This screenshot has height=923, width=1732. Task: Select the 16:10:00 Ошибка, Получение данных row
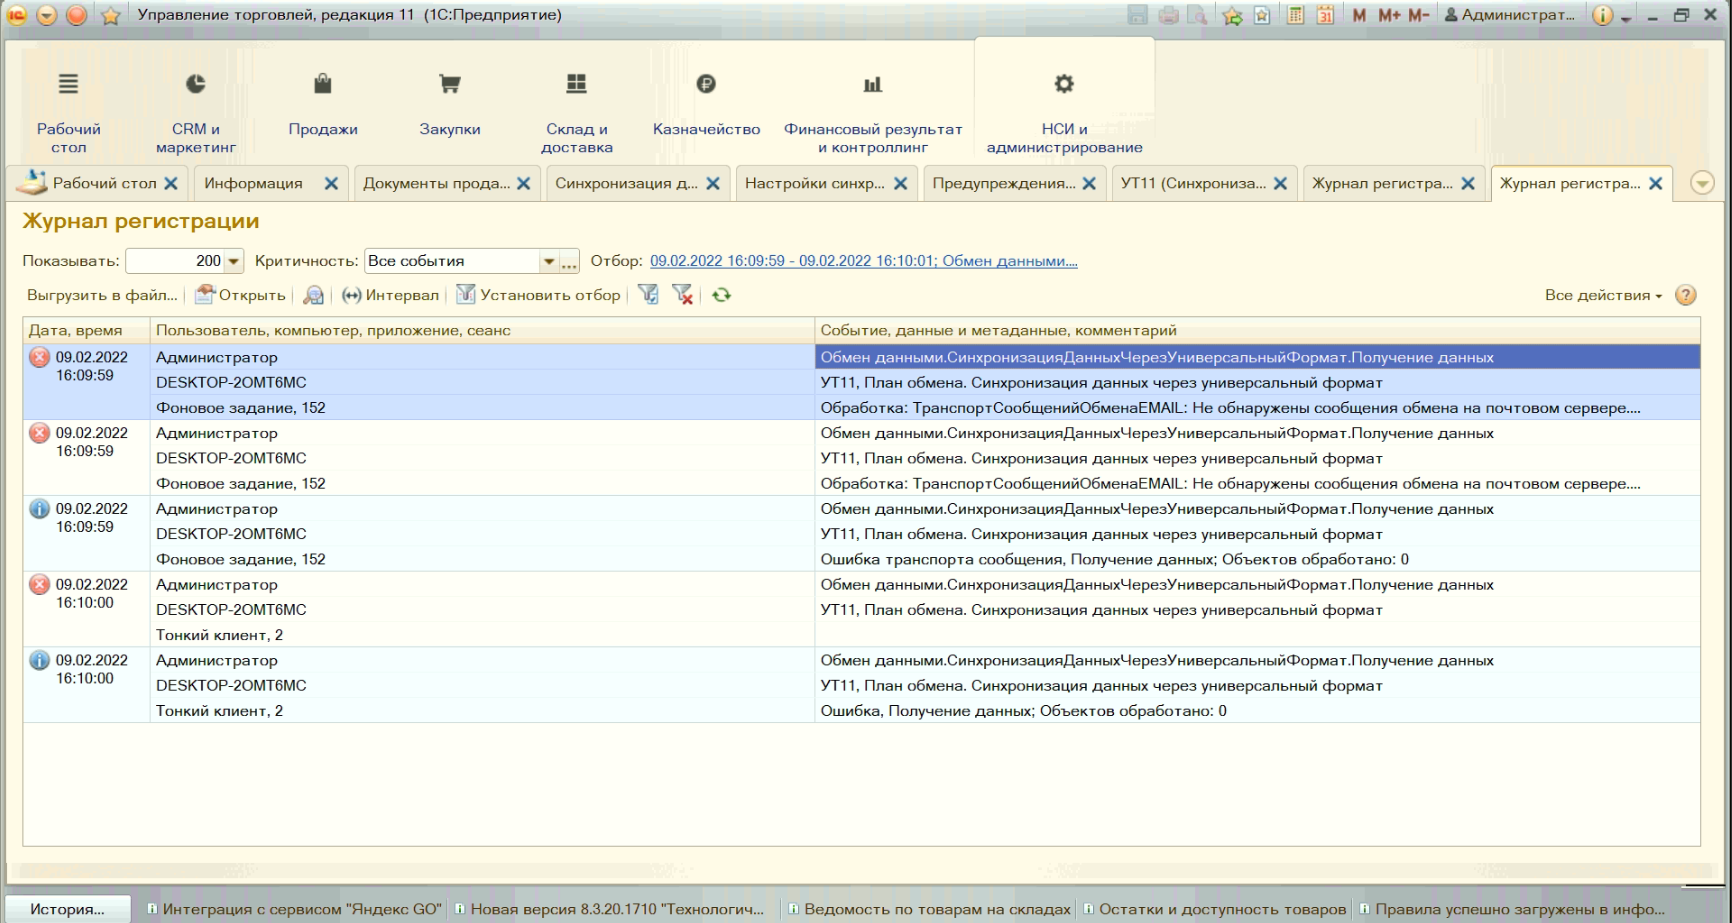(1023, 711)
